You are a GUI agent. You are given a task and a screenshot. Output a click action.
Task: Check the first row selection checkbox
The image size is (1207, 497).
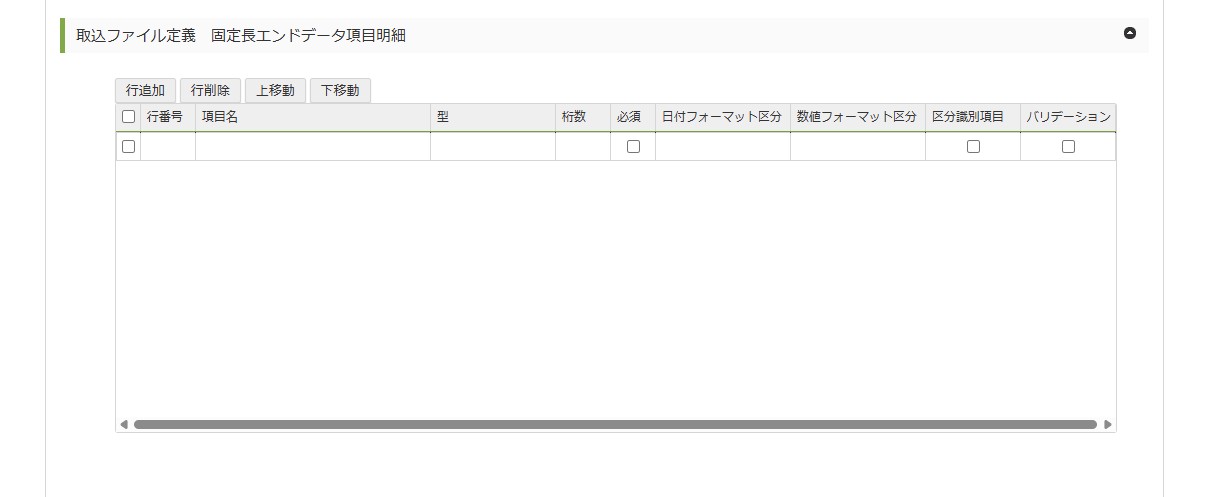(x=128, y=147)
